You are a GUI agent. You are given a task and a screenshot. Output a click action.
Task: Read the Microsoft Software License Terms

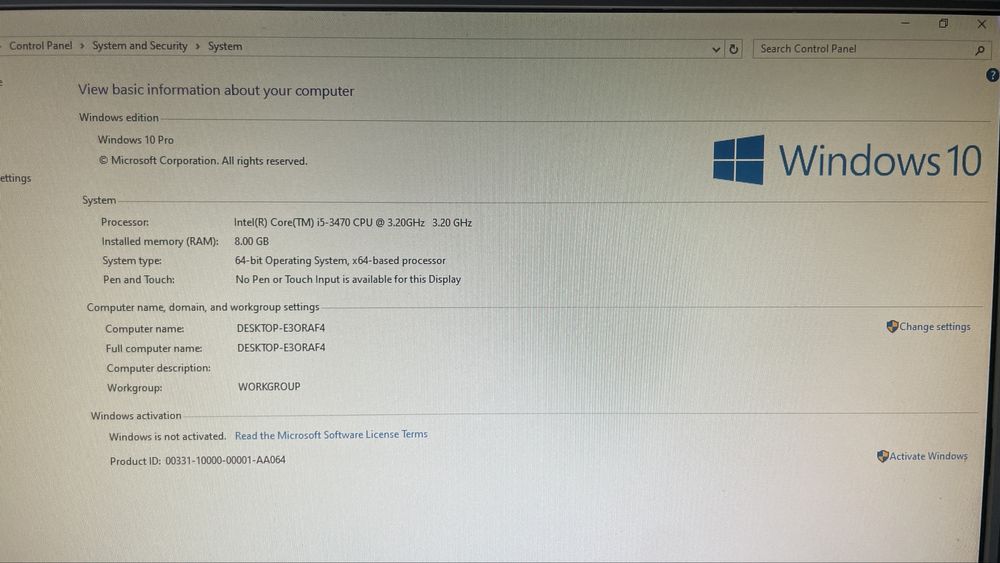[331, 435]
